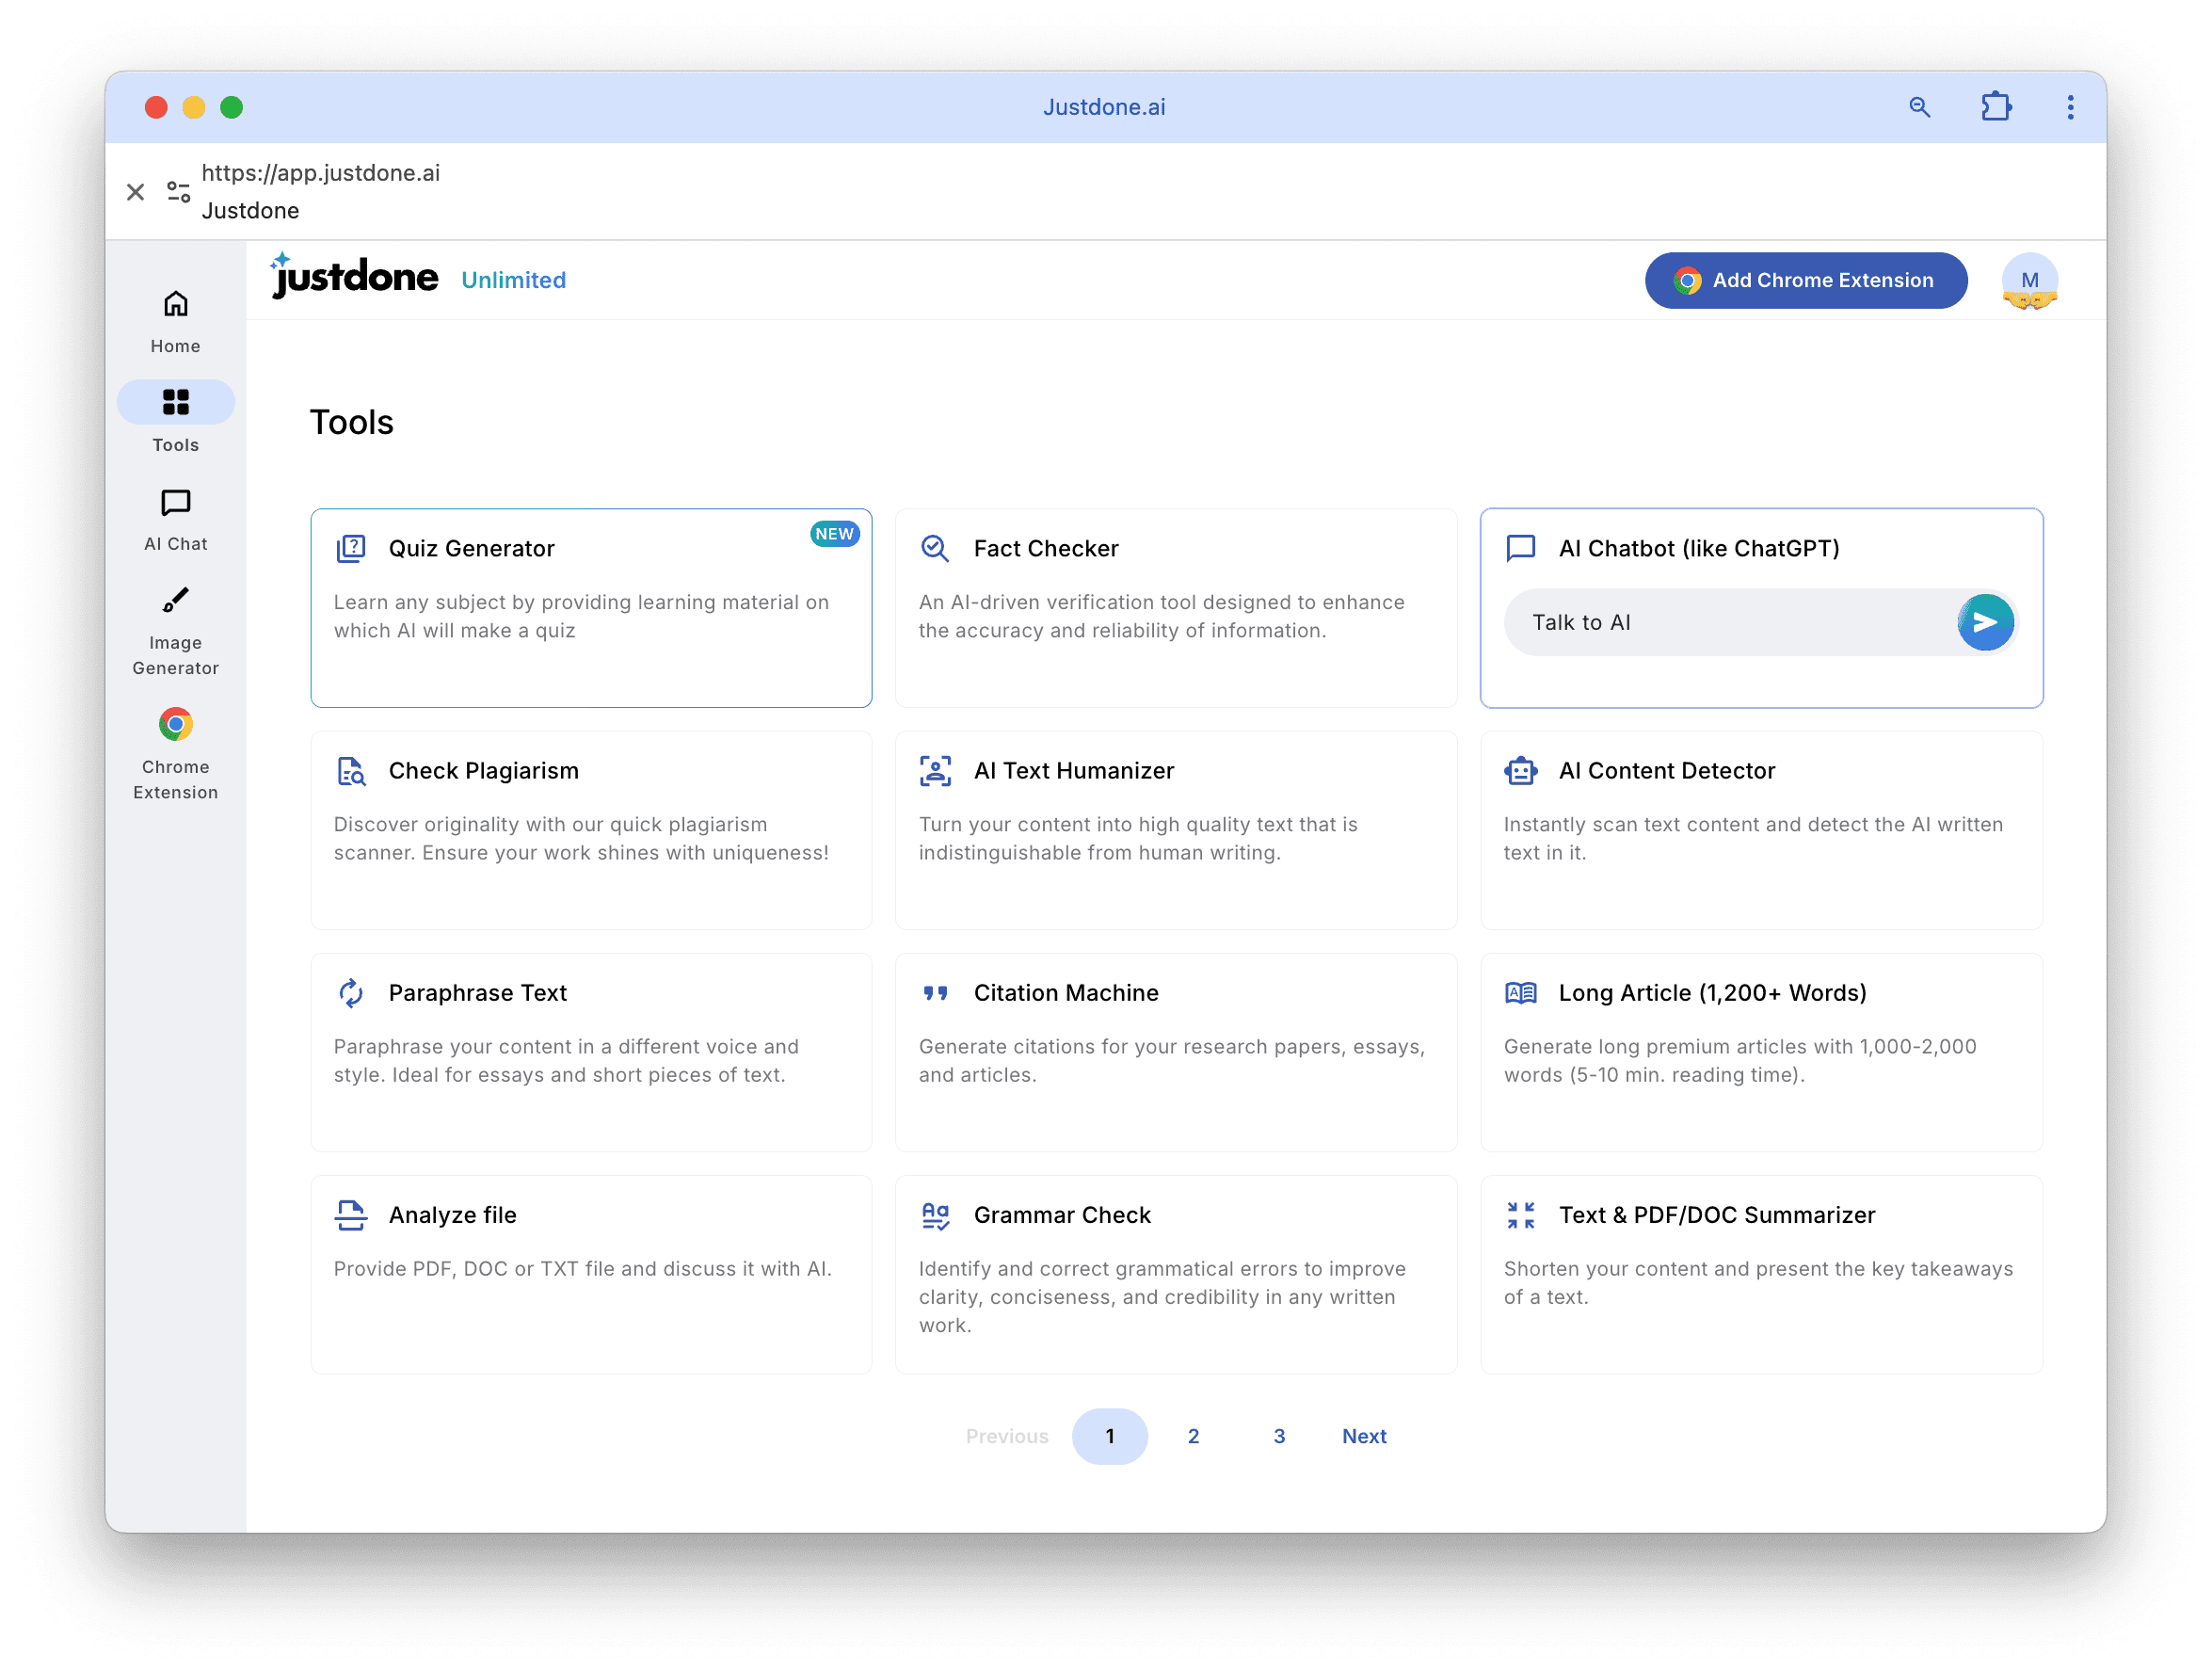Click the Paraphrase Text refresh icon
This screenshot has width=2212, height=1672.
351,993
